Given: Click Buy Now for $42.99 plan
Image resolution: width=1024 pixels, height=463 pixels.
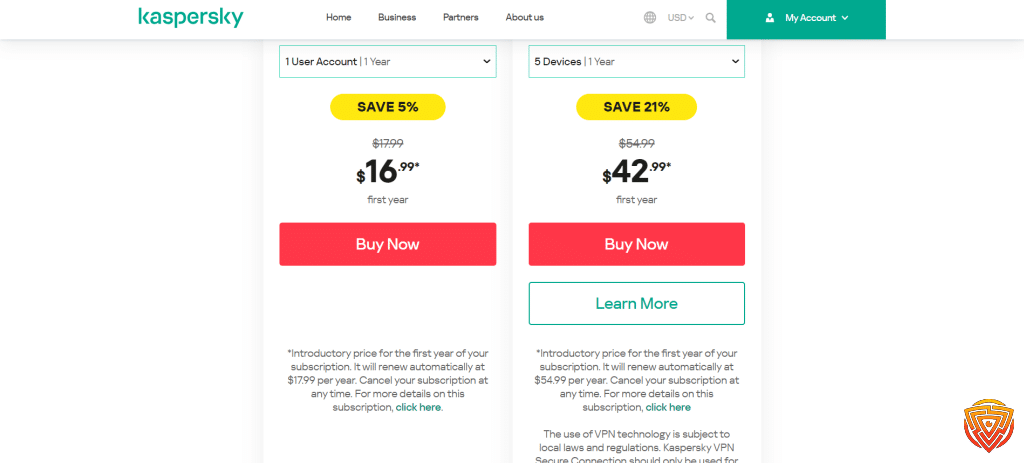Looking at the screenshot, I should (x=637, y=244).
